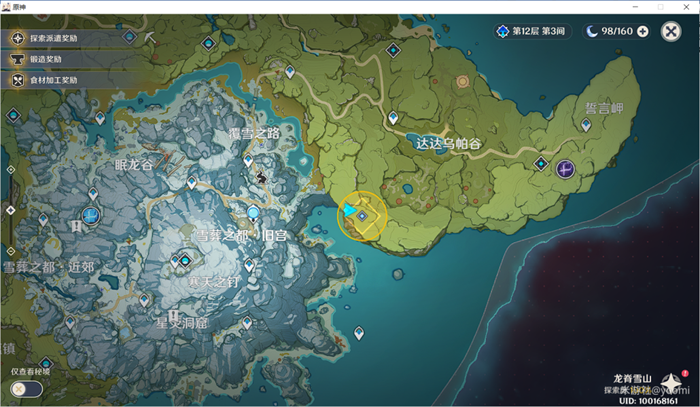
Task: Click anvil icon beside 锻造奖励
Action: [x=18, y=59]
